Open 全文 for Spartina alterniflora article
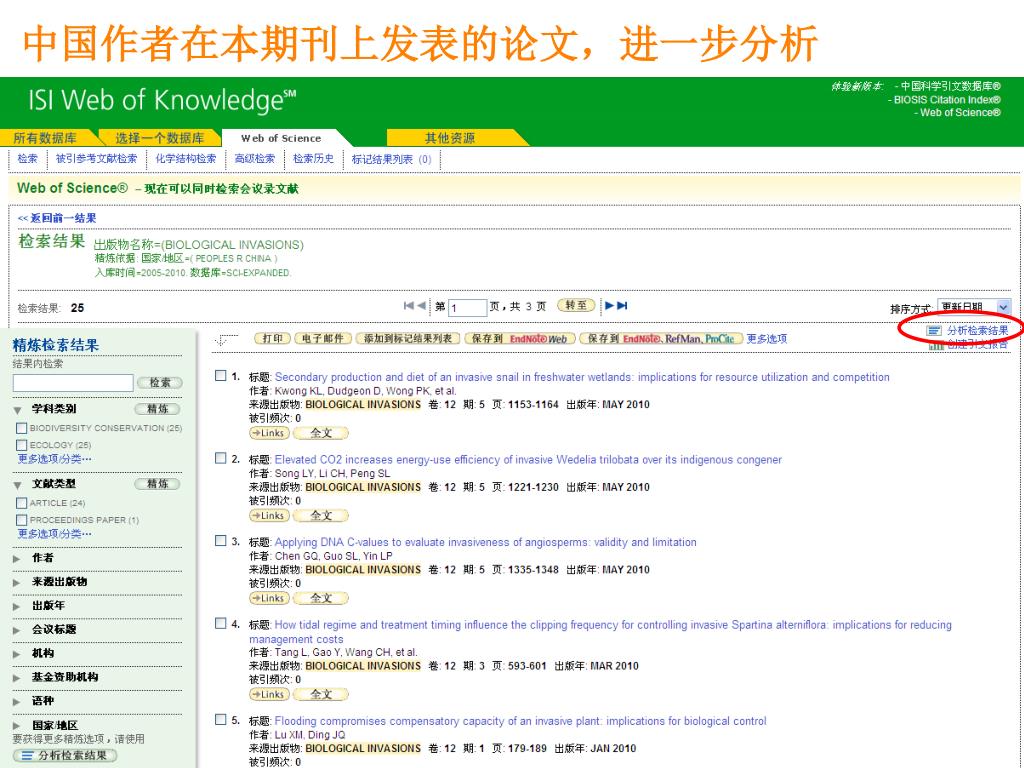This screenshot has height=768, width=1024. coord(321,694)
